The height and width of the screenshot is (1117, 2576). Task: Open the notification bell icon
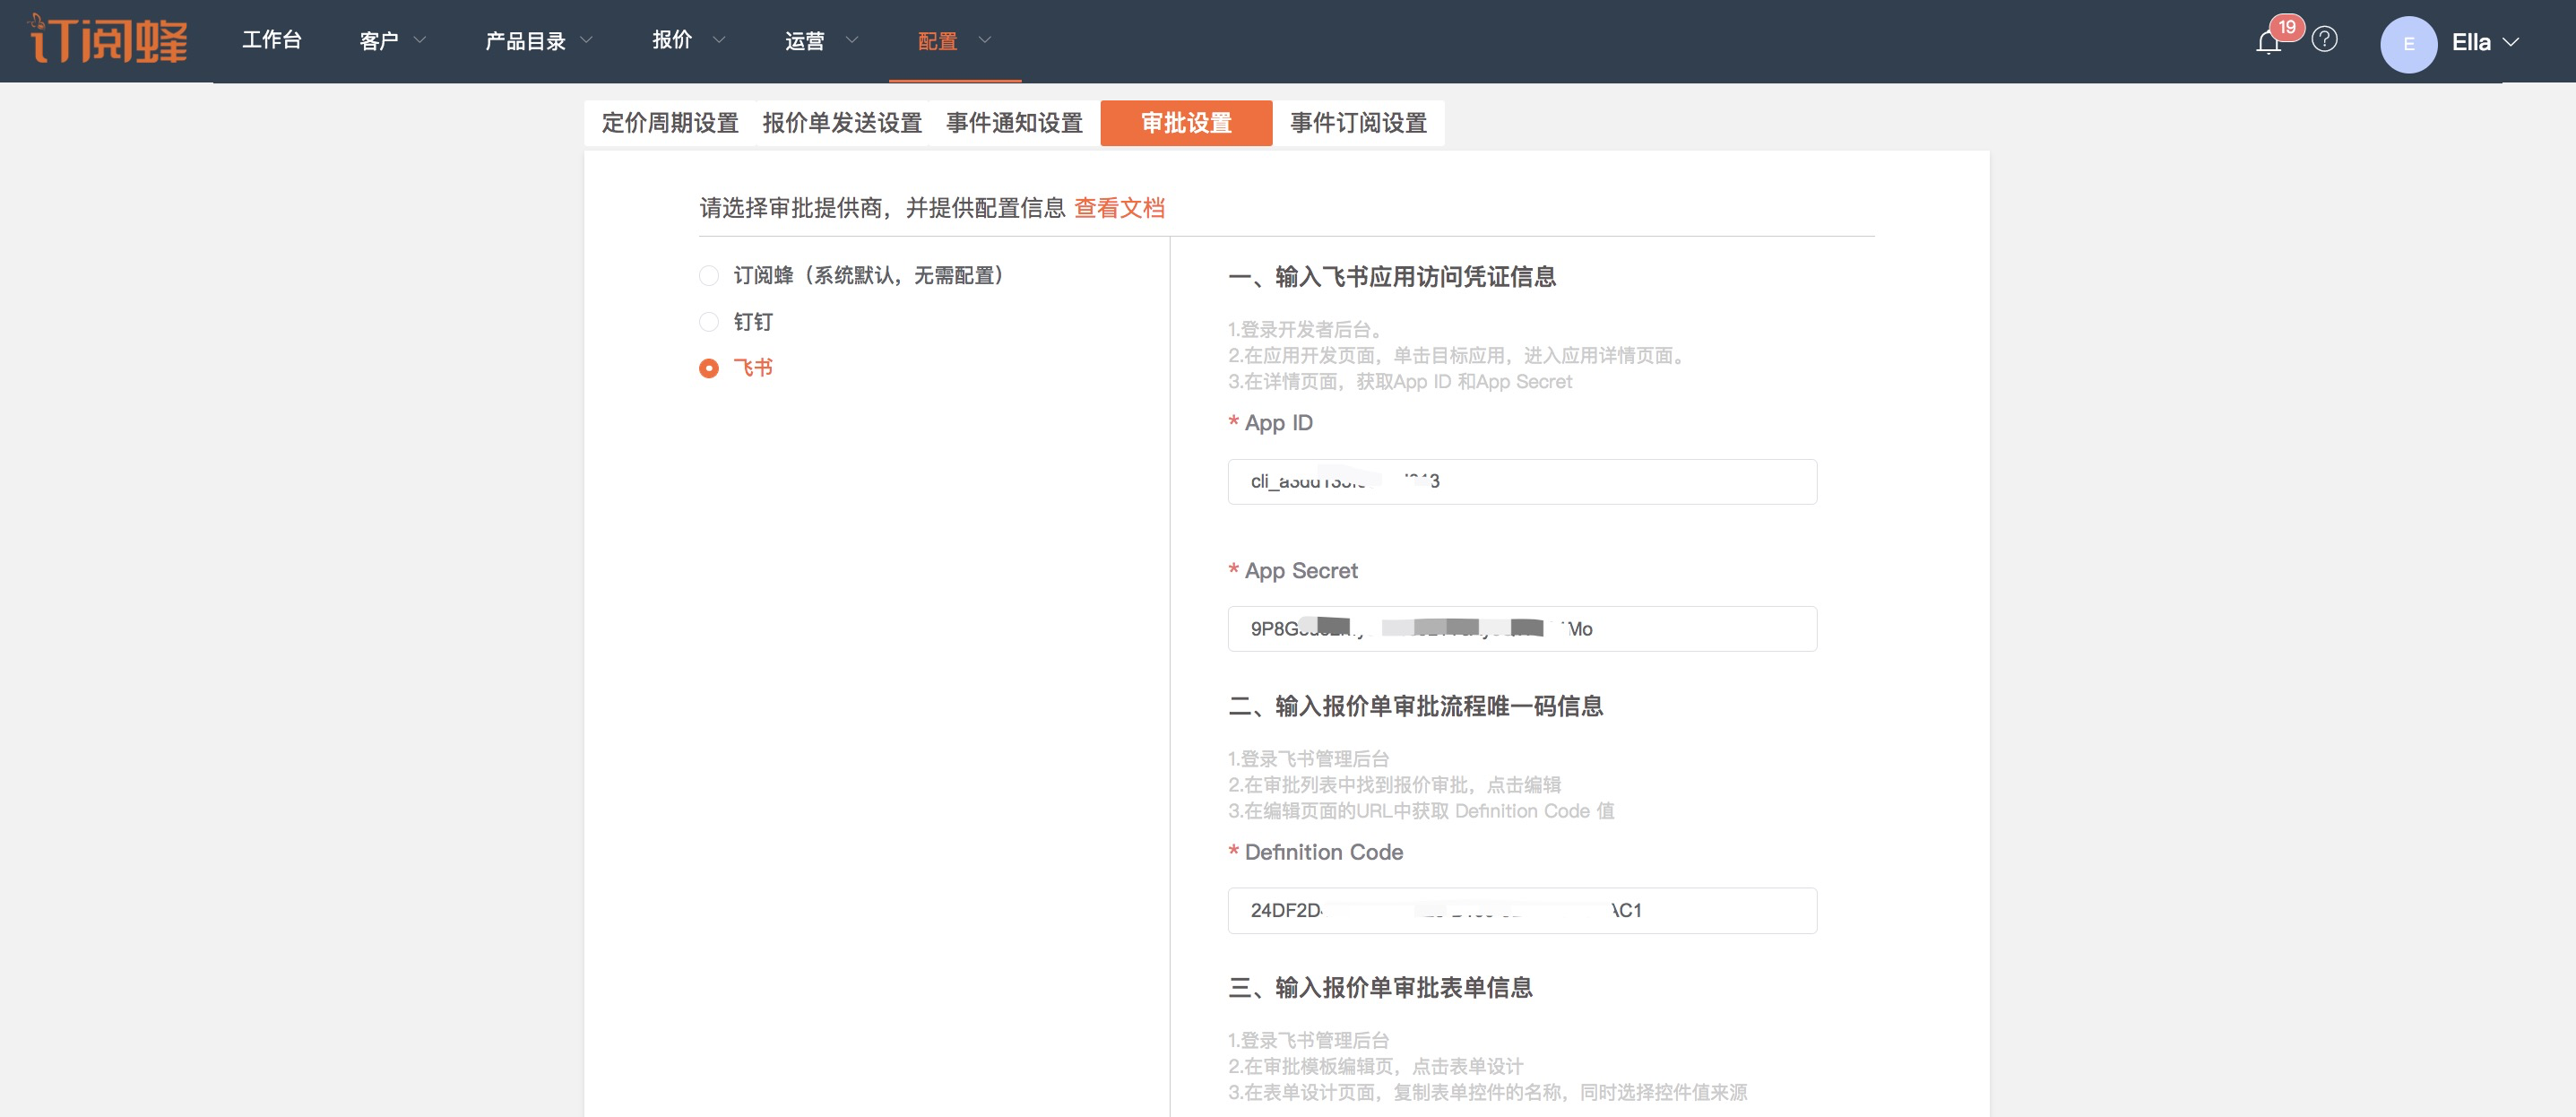[2268, 42]
